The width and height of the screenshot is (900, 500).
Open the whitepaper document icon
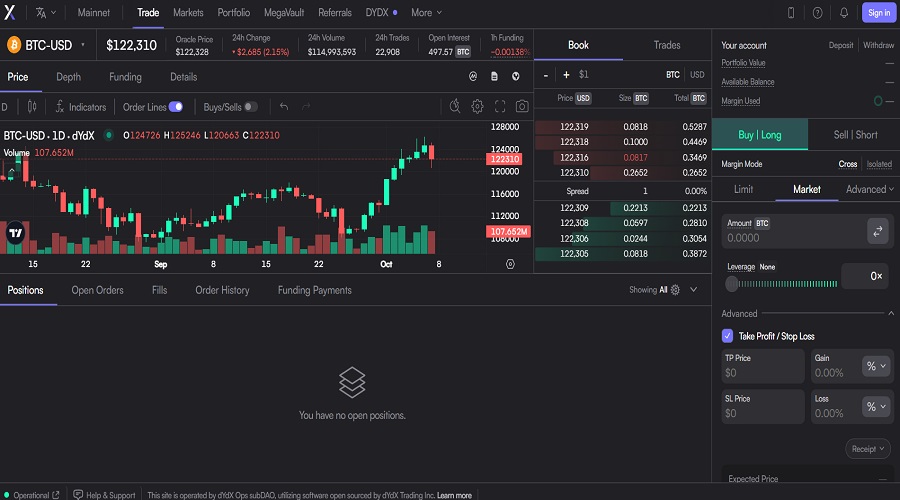(x=494, y=76)
